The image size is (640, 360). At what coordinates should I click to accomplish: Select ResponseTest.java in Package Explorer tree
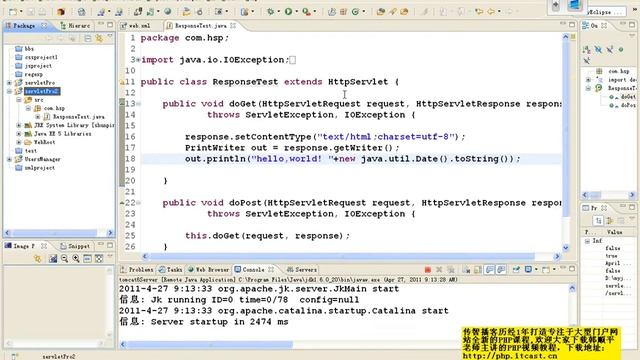[x=78, y=117]
